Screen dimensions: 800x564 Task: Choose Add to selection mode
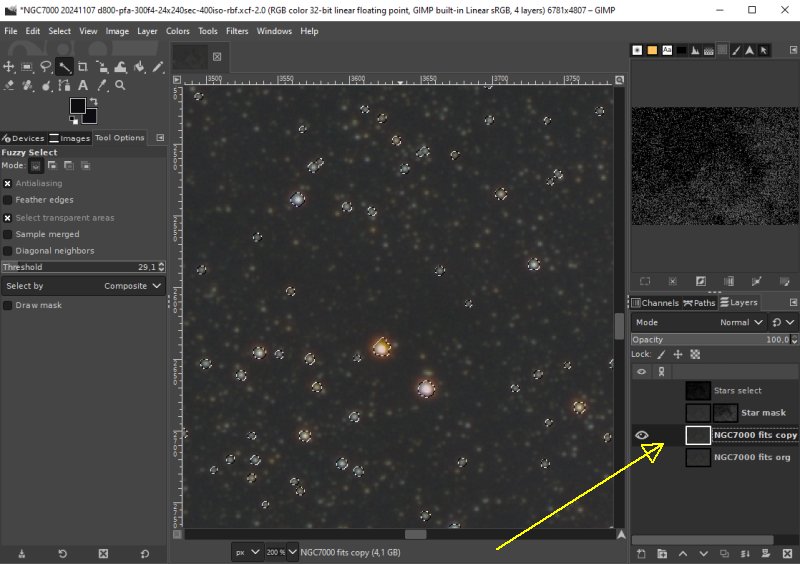[52, 165]
